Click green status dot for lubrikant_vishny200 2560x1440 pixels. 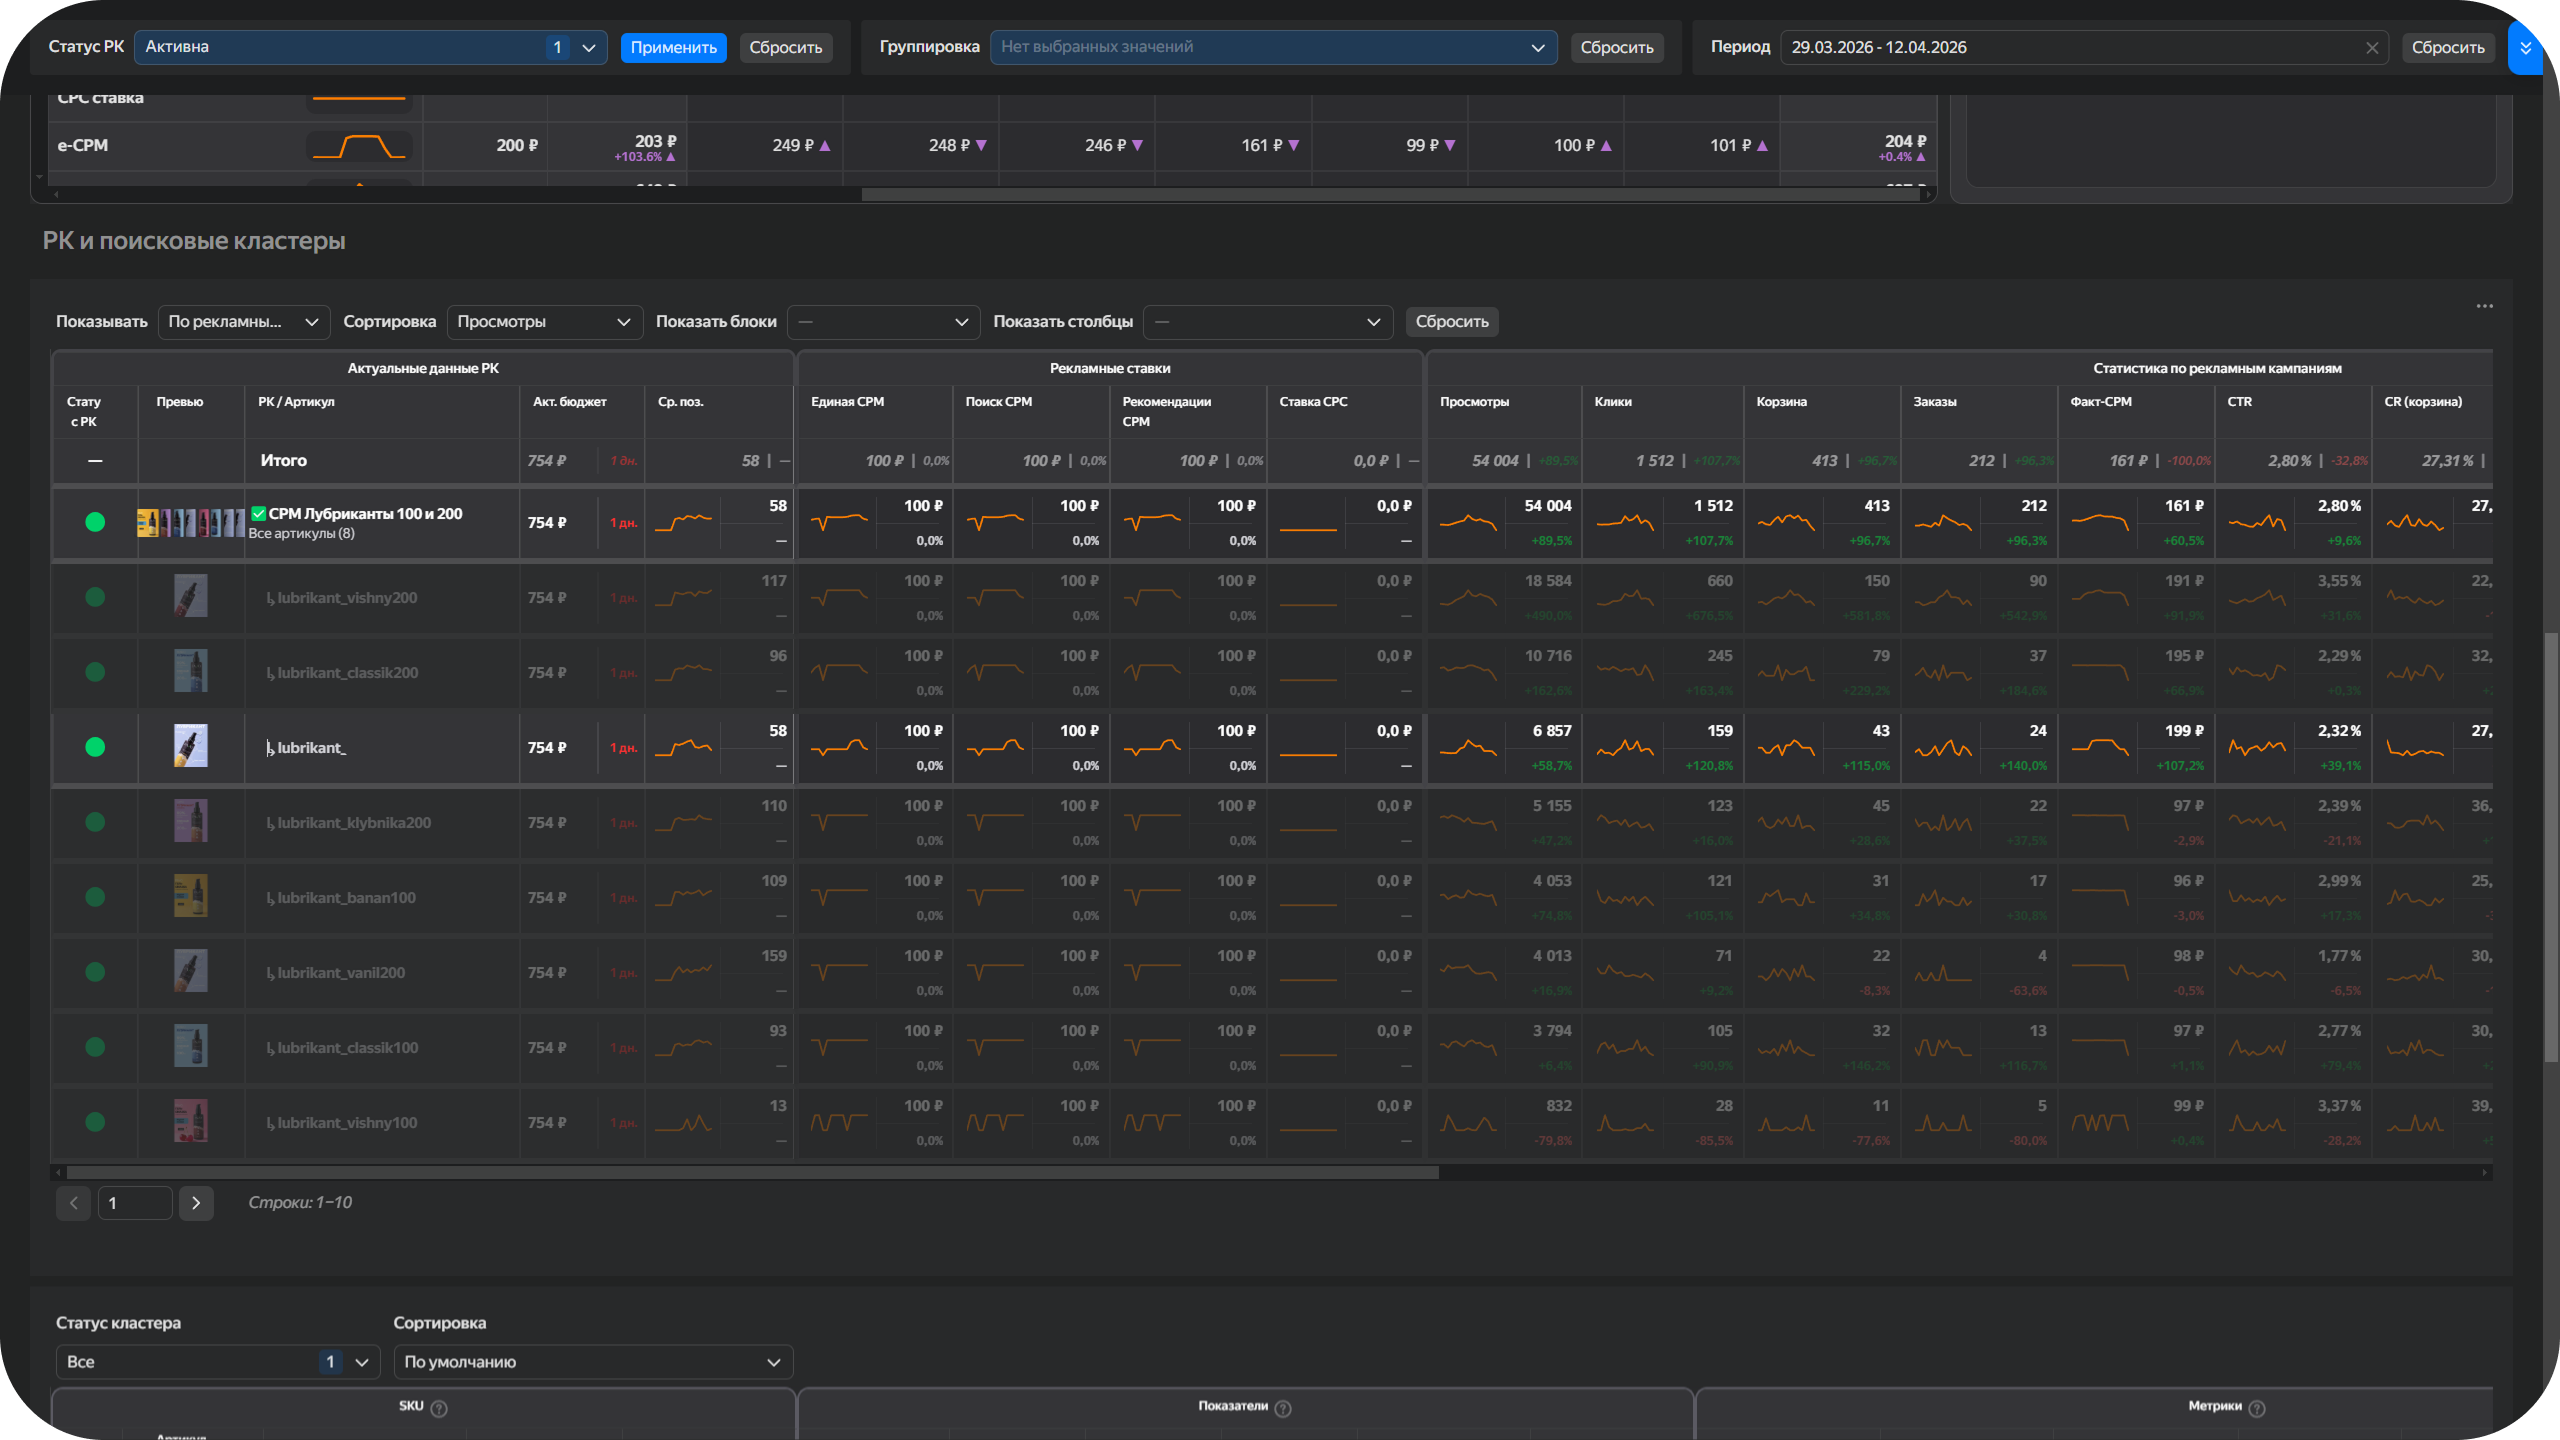tap(95, 597)
